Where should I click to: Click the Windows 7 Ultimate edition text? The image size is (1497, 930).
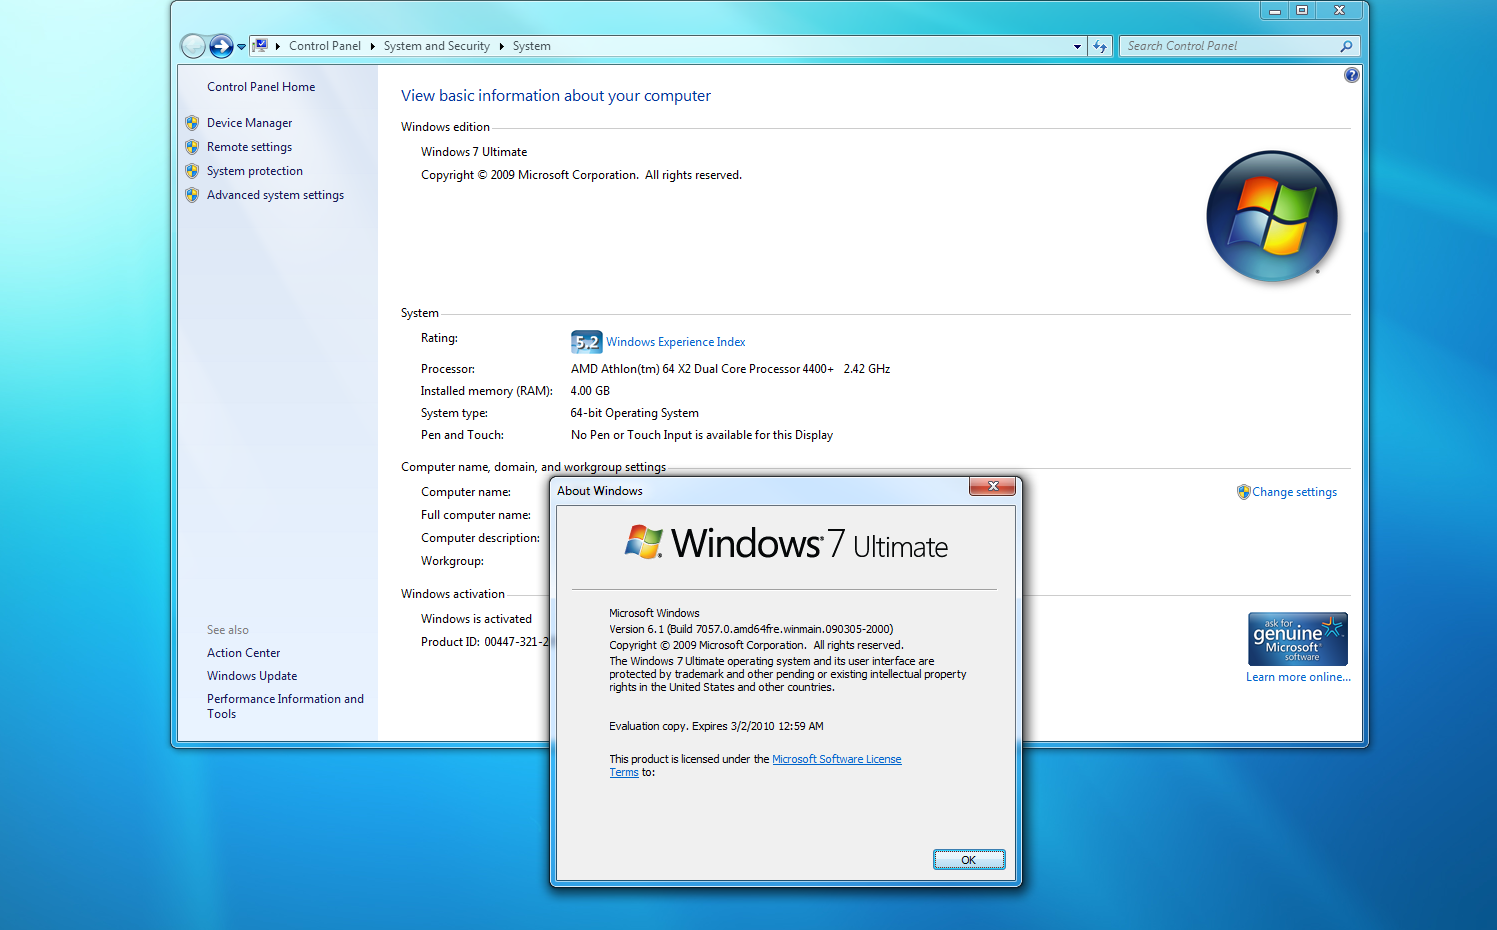pyautogui.click(x=474, y=152)
